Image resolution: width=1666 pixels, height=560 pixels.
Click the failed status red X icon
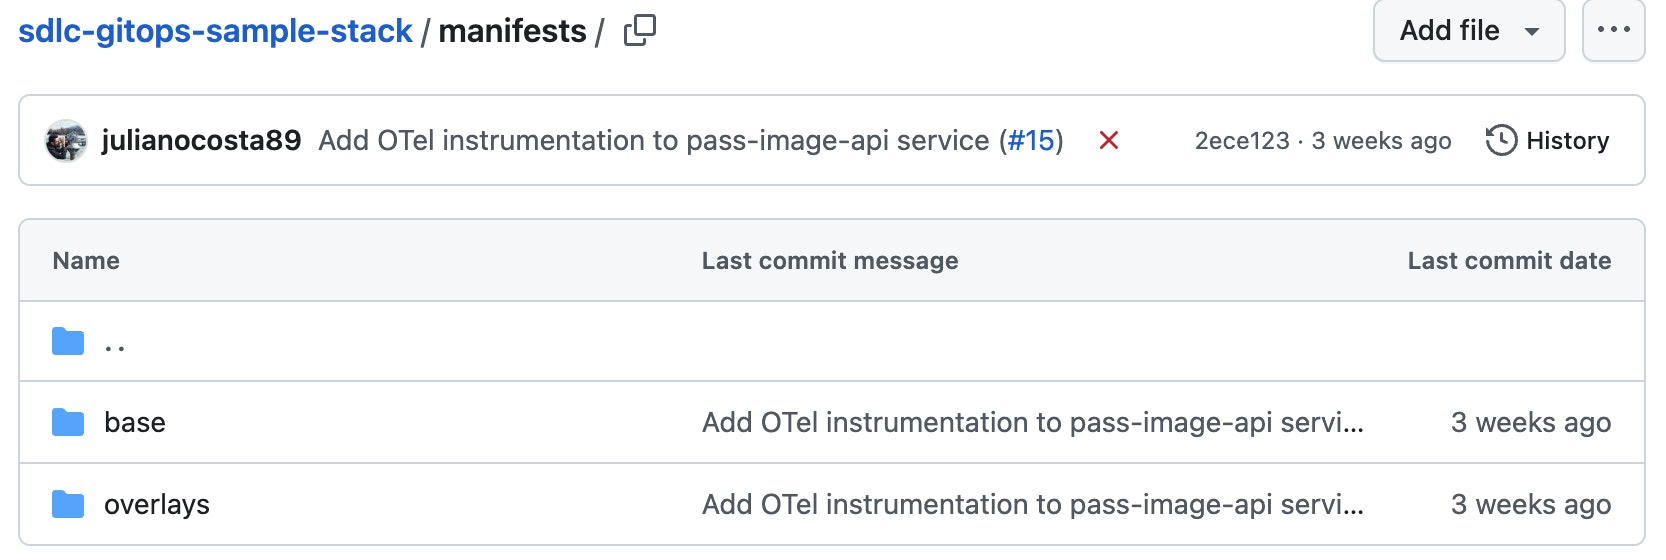click(1108, 141)
